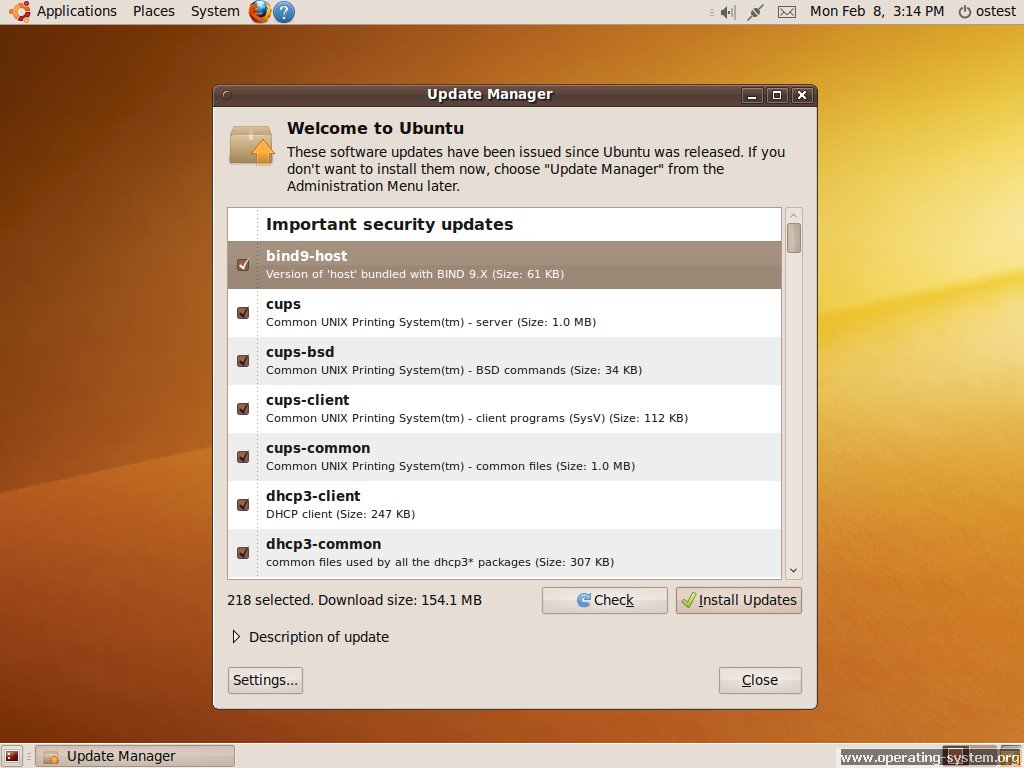Select Update Manager in the taskbar
The width and height of the screenshot is (1024, 768).
135,756
